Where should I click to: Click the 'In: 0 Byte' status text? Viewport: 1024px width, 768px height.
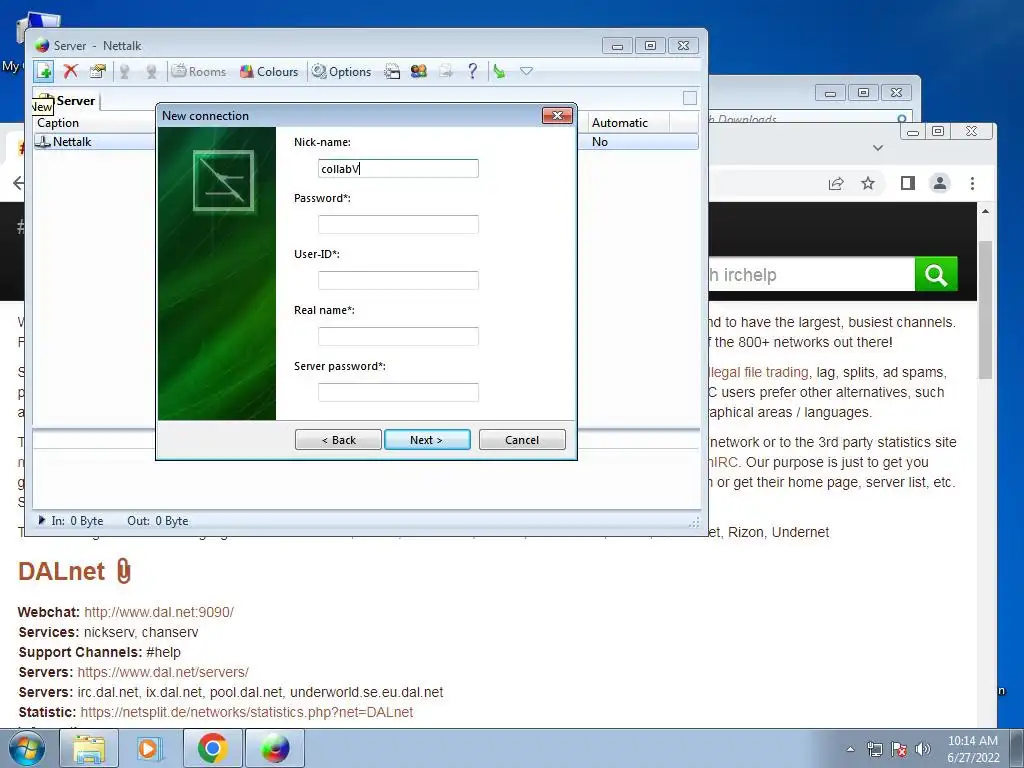tap(77, 520)
